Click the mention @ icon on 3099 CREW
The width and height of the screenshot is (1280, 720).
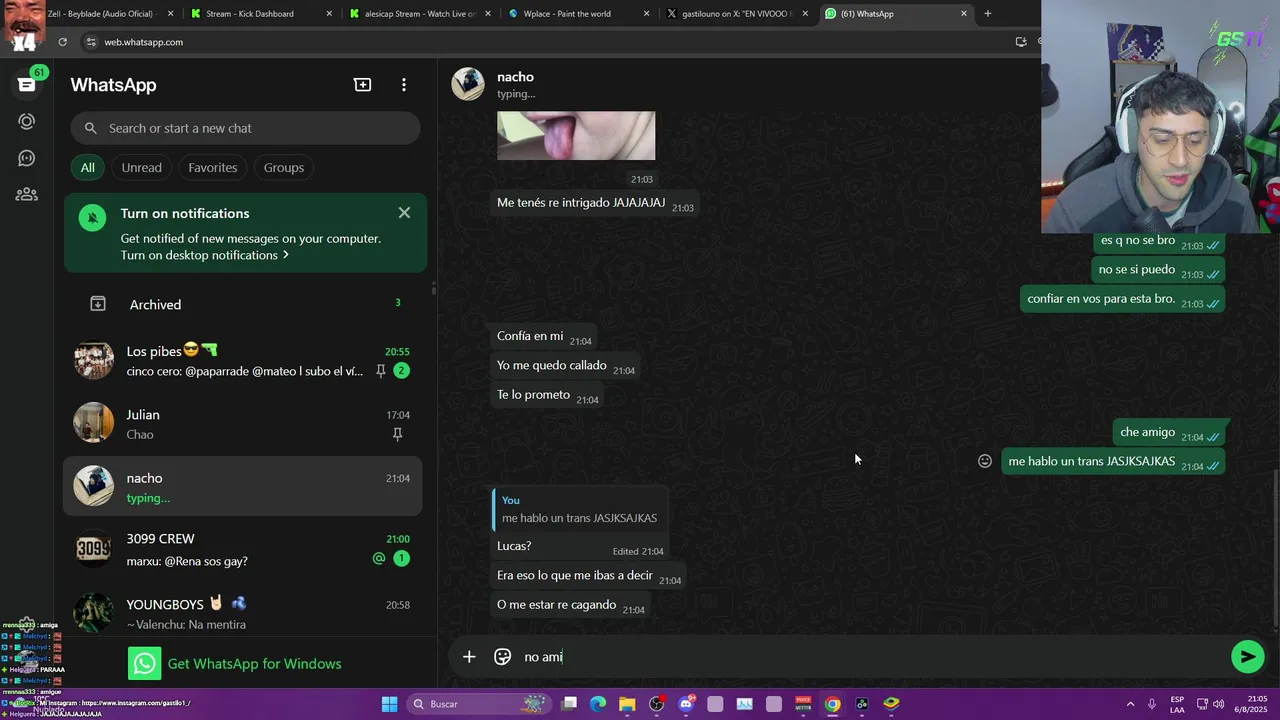pyautogui.click(x=379, y=559)
